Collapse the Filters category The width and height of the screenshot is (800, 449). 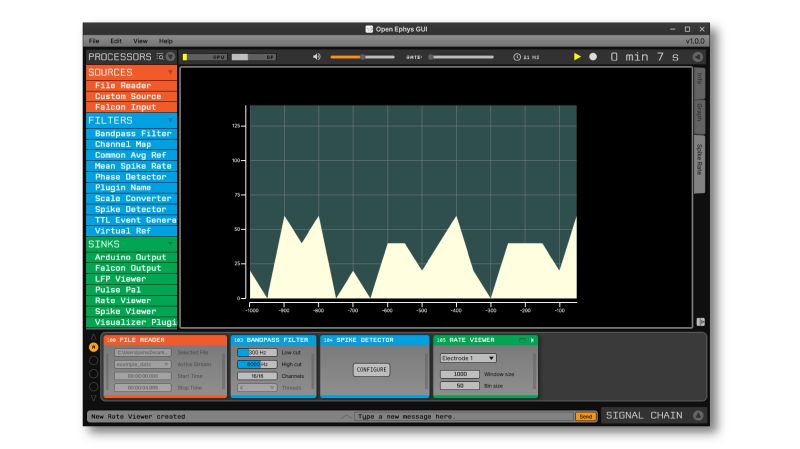pos(170,120)
